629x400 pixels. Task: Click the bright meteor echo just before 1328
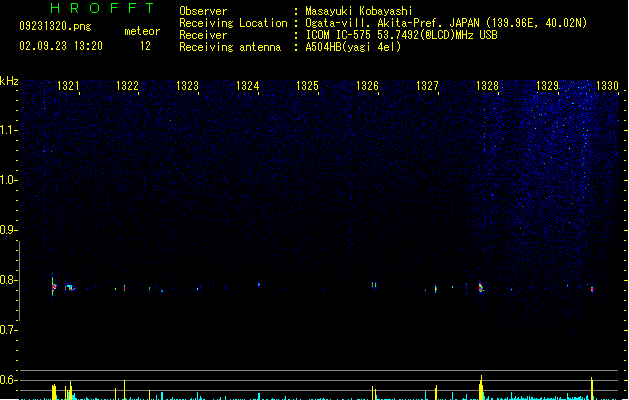pyautogui.click(x=481, y=287)
